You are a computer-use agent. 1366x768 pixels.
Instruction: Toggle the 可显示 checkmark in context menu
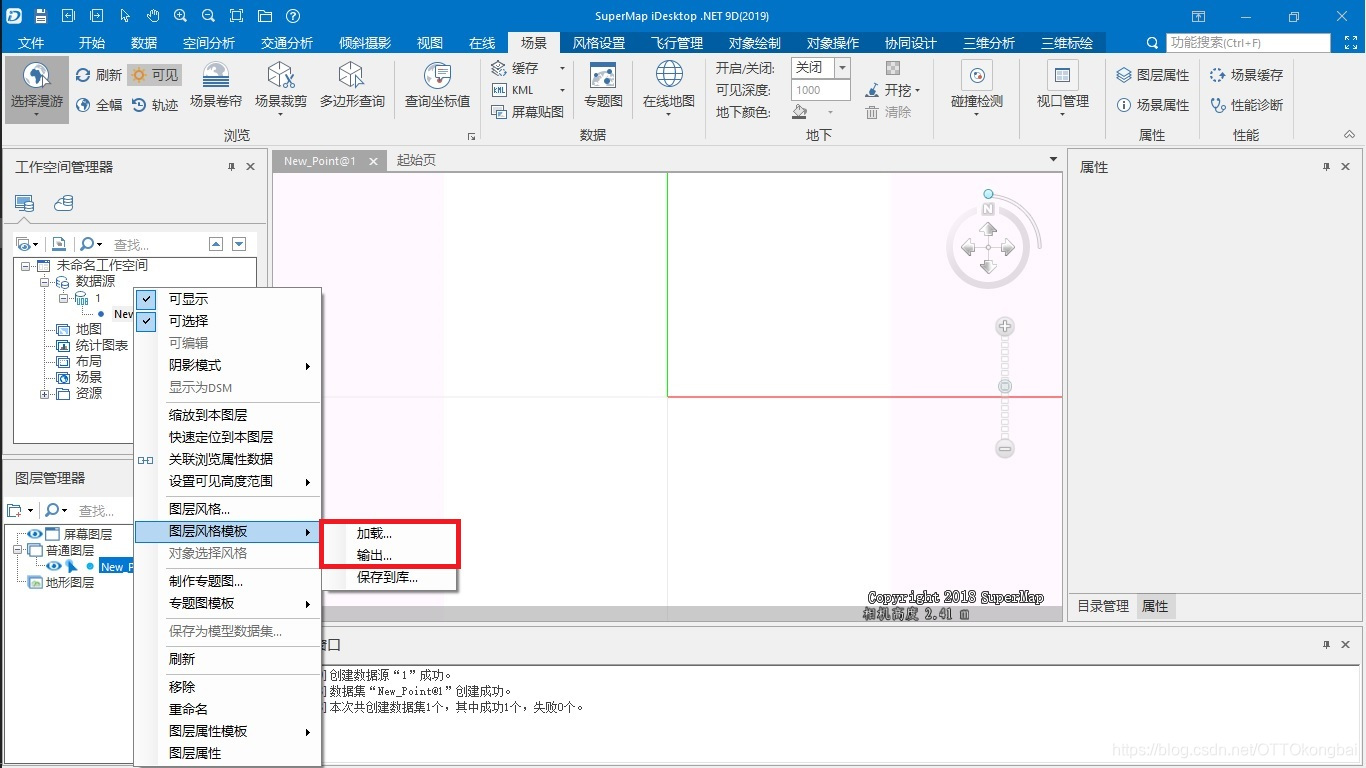coord(147,299)
